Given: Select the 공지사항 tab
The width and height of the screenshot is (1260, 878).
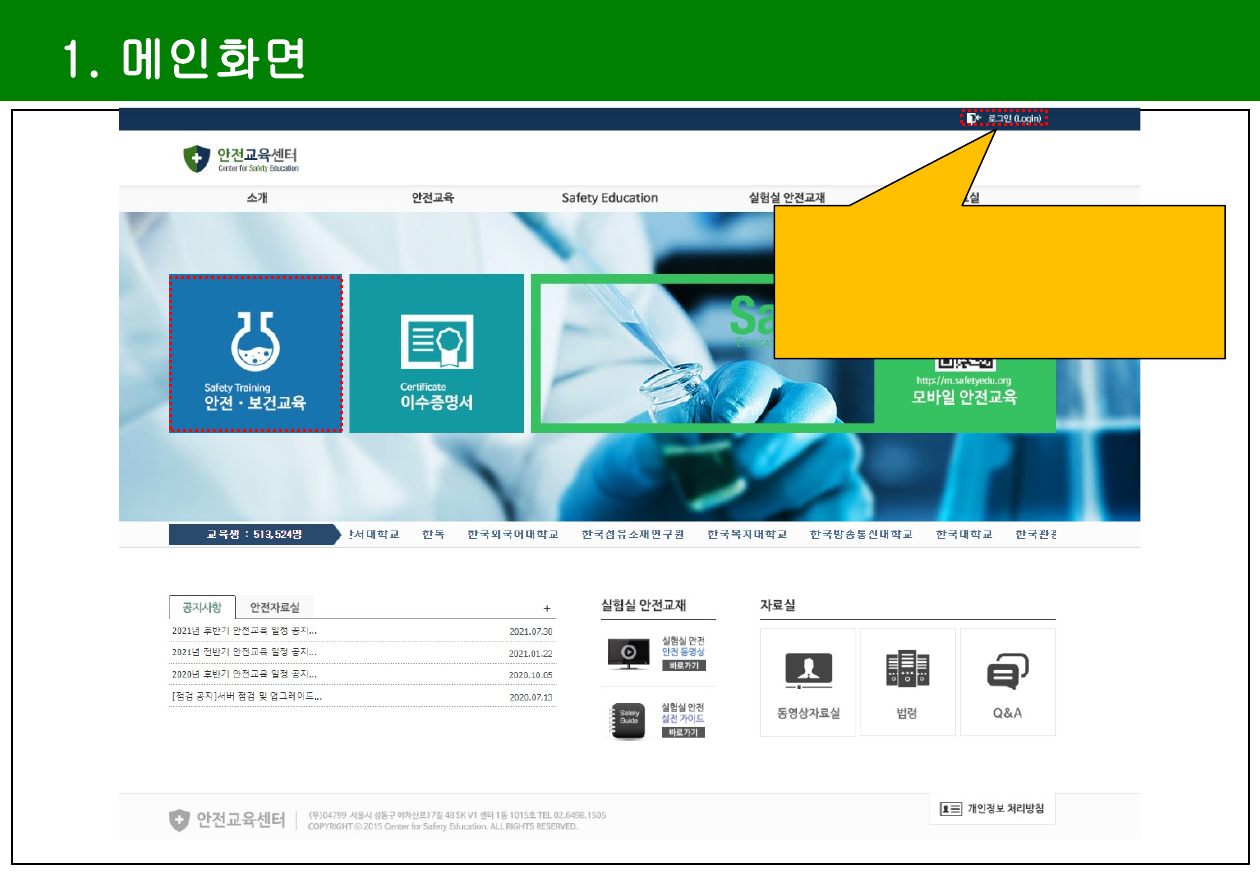Looking at the screenshot, I should click(202, 607).
